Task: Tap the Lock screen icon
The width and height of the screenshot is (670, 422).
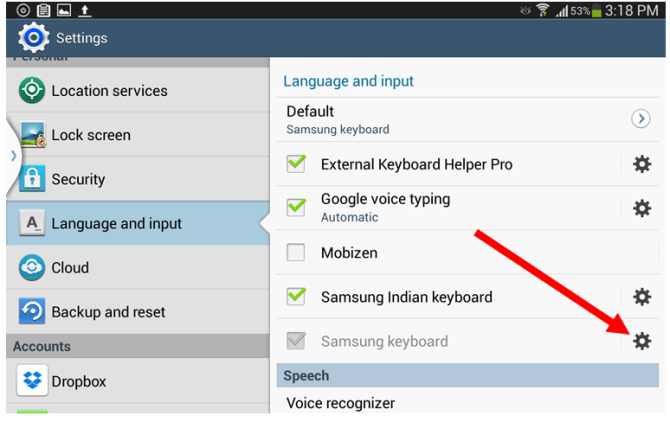Action: (x=32, y=135)
